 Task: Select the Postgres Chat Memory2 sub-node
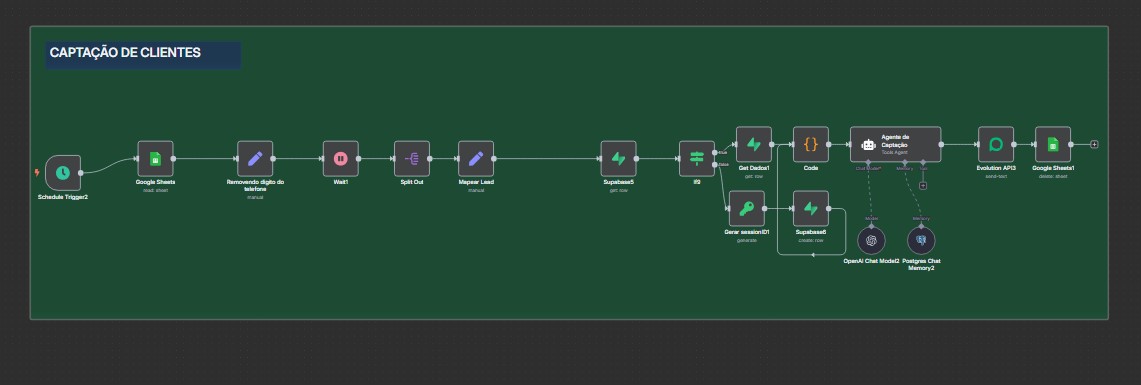point(921,240)
